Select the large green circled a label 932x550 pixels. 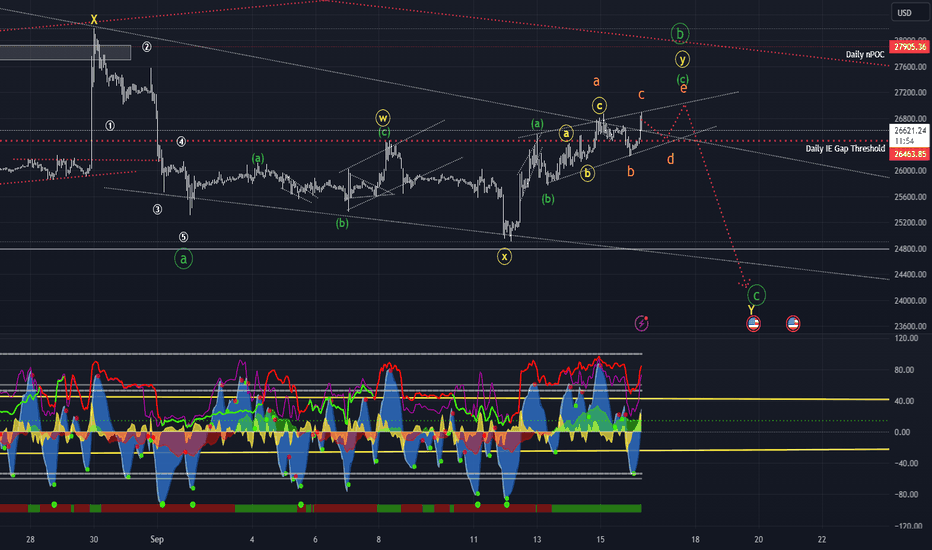[x=183, y=259]
